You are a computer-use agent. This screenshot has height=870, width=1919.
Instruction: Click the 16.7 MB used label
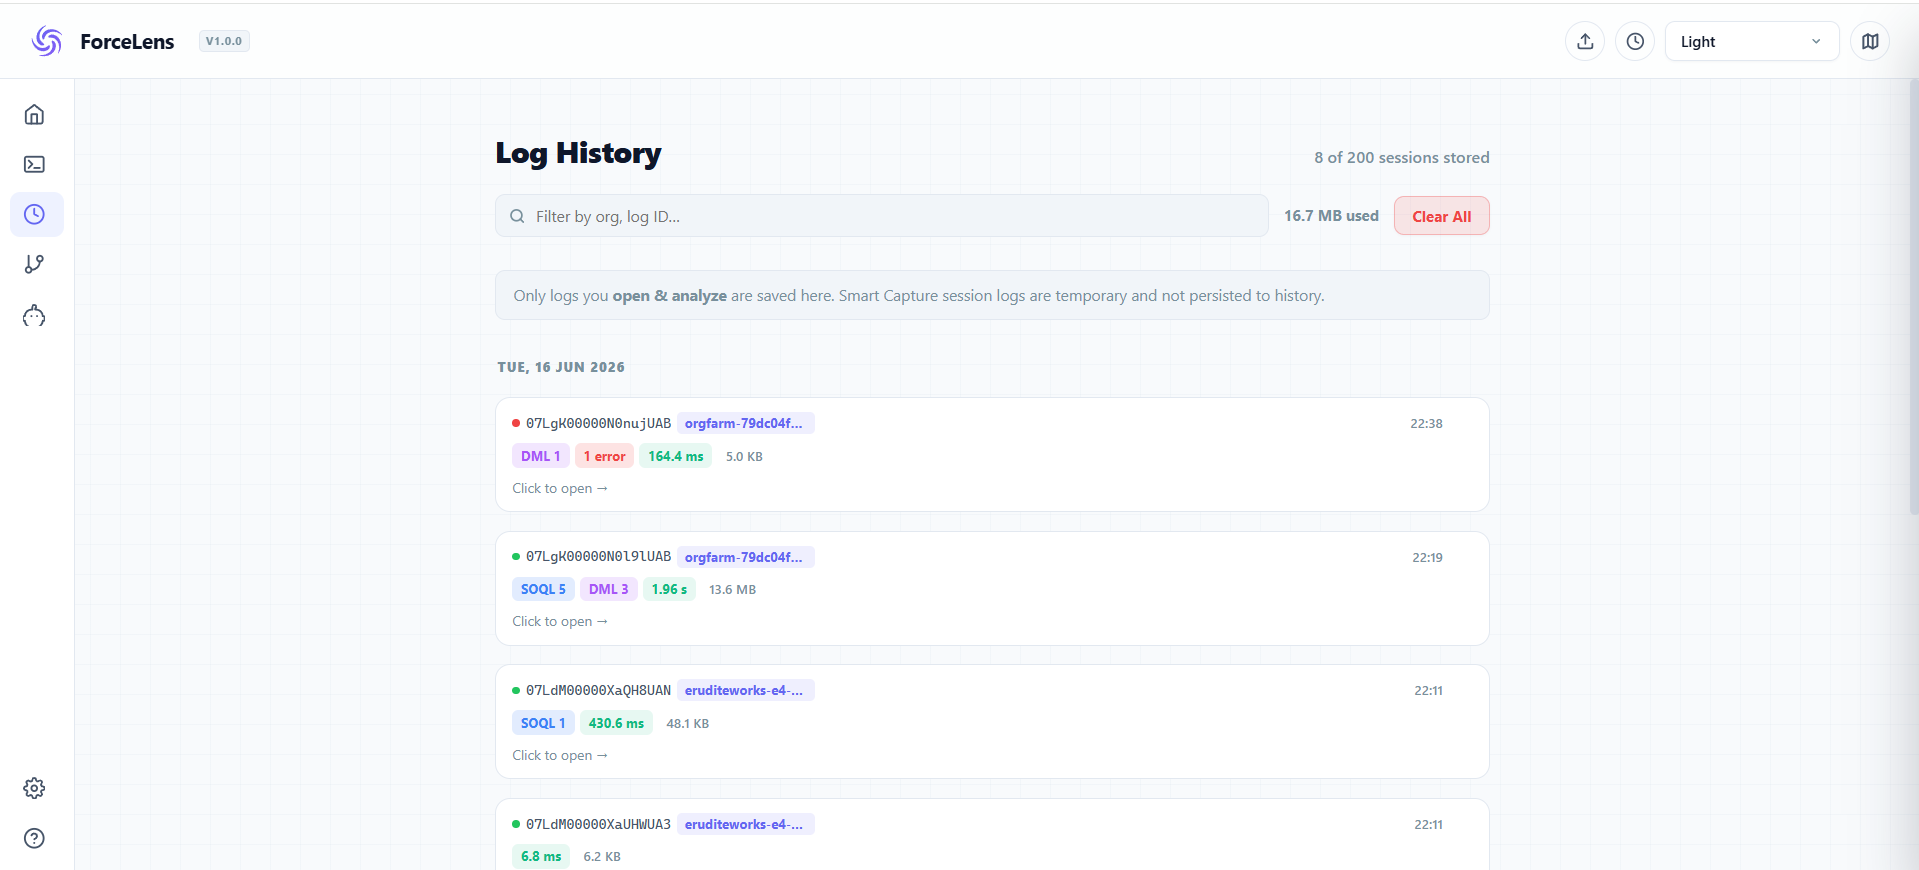pyautogui.click(x=1331, y=216)
